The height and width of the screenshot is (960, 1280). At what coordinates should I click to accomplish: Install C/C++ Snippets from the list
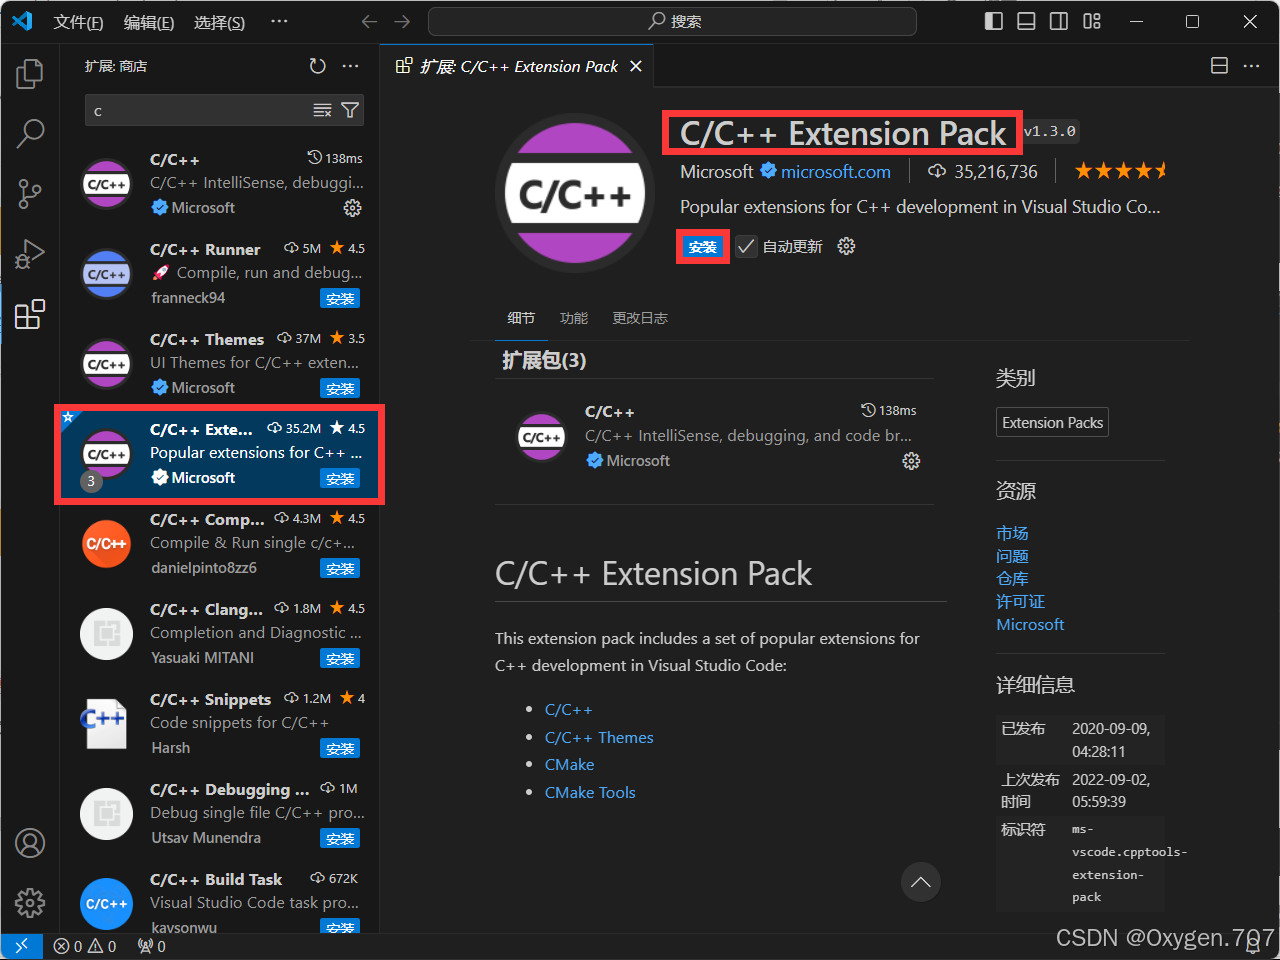[x=340, y=748]
